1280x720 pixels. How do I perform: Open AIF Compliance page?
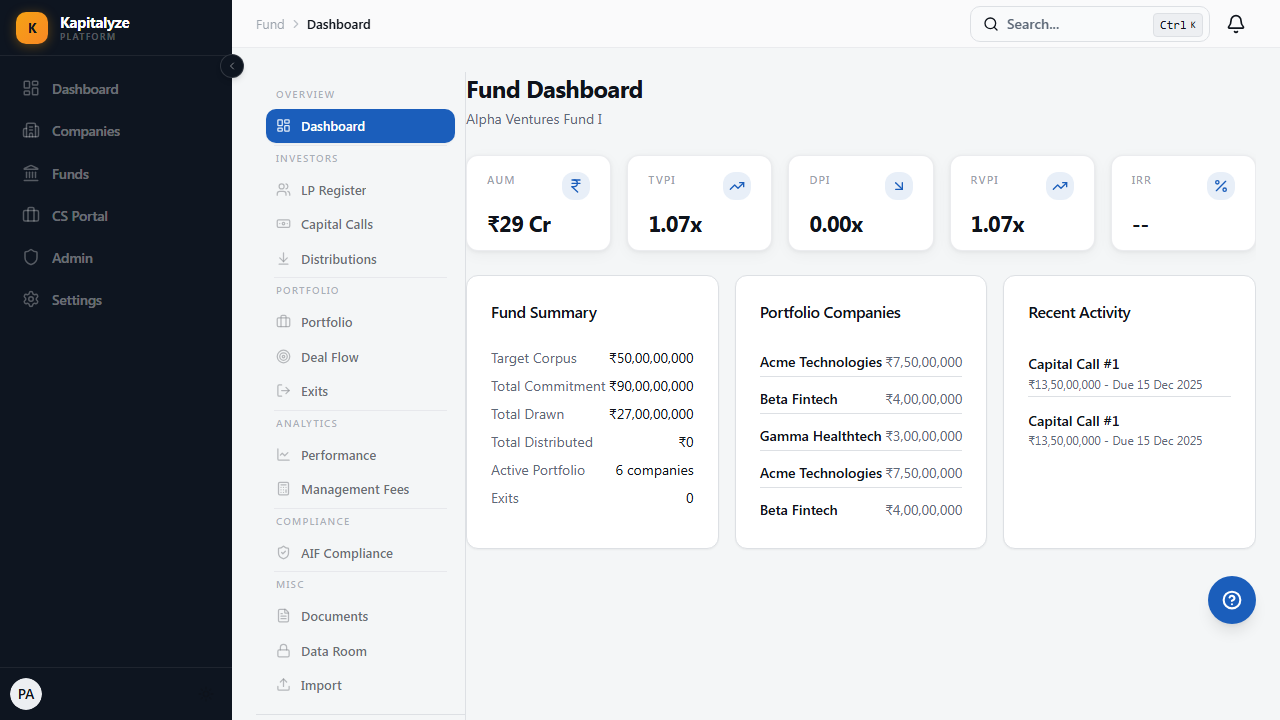360,553
